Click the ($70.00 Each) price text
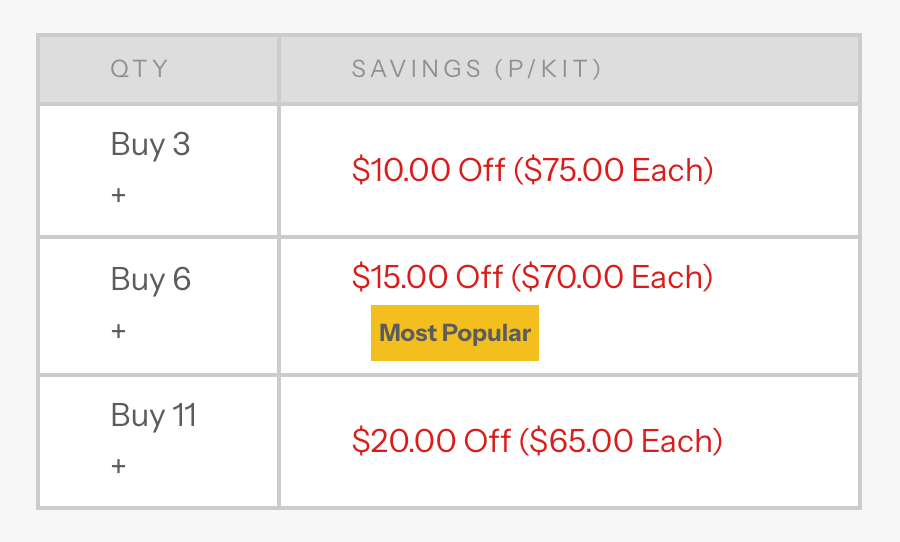 click(x=612, y=277)
